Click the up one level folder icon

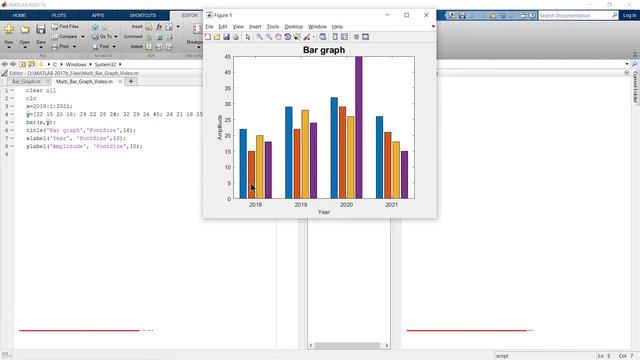pyautogui.click(x=22, y=64)
